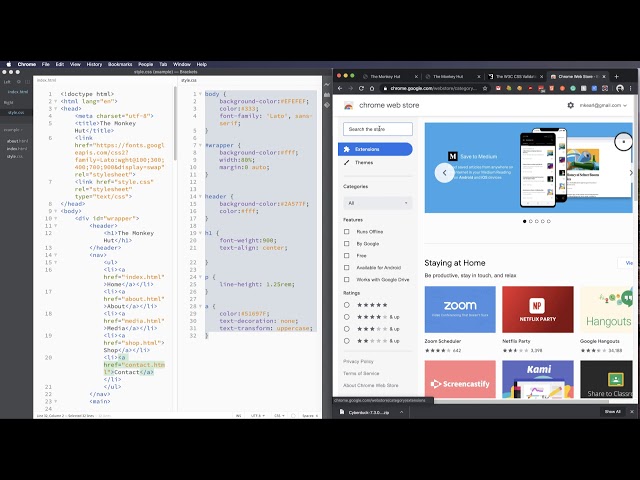Go to previous carousel slide

pyautogui.click(x=444, y=173)
